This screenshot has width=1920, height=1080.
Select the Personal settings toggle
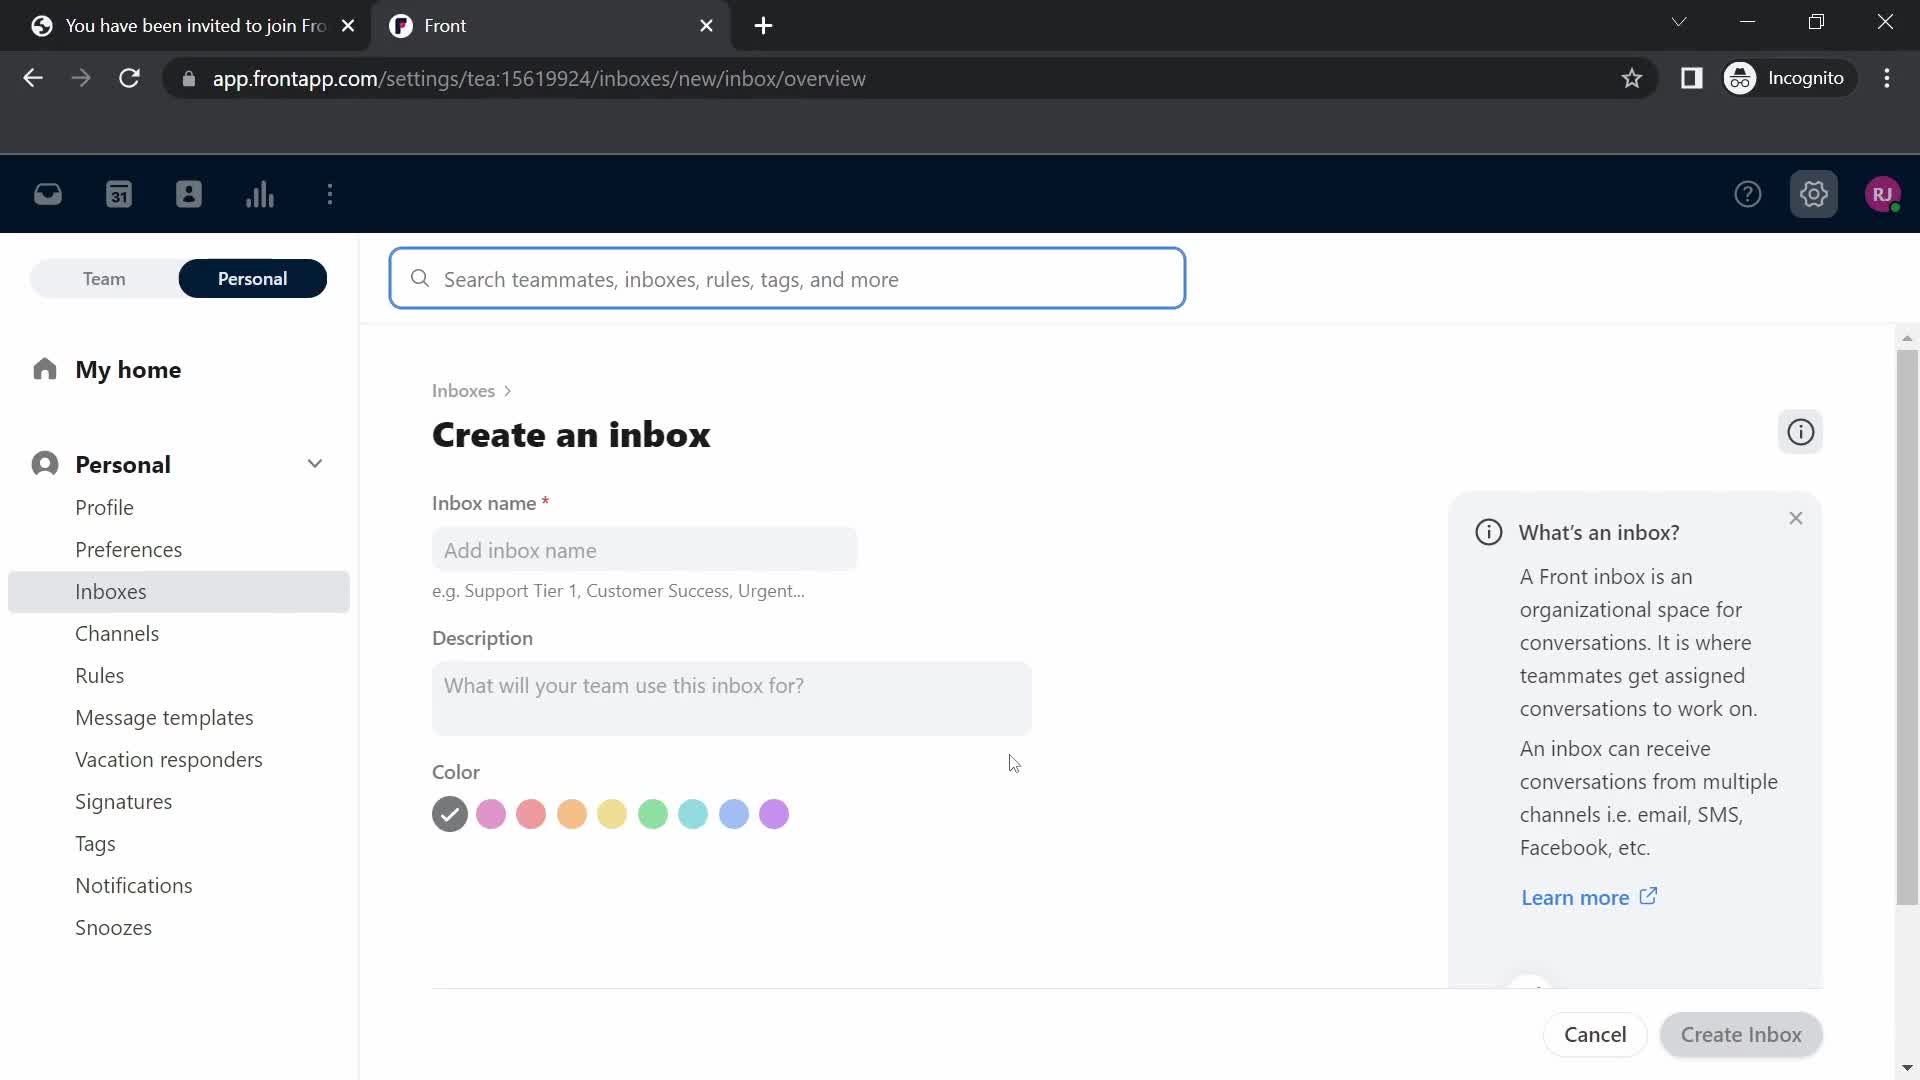[252, 279]
